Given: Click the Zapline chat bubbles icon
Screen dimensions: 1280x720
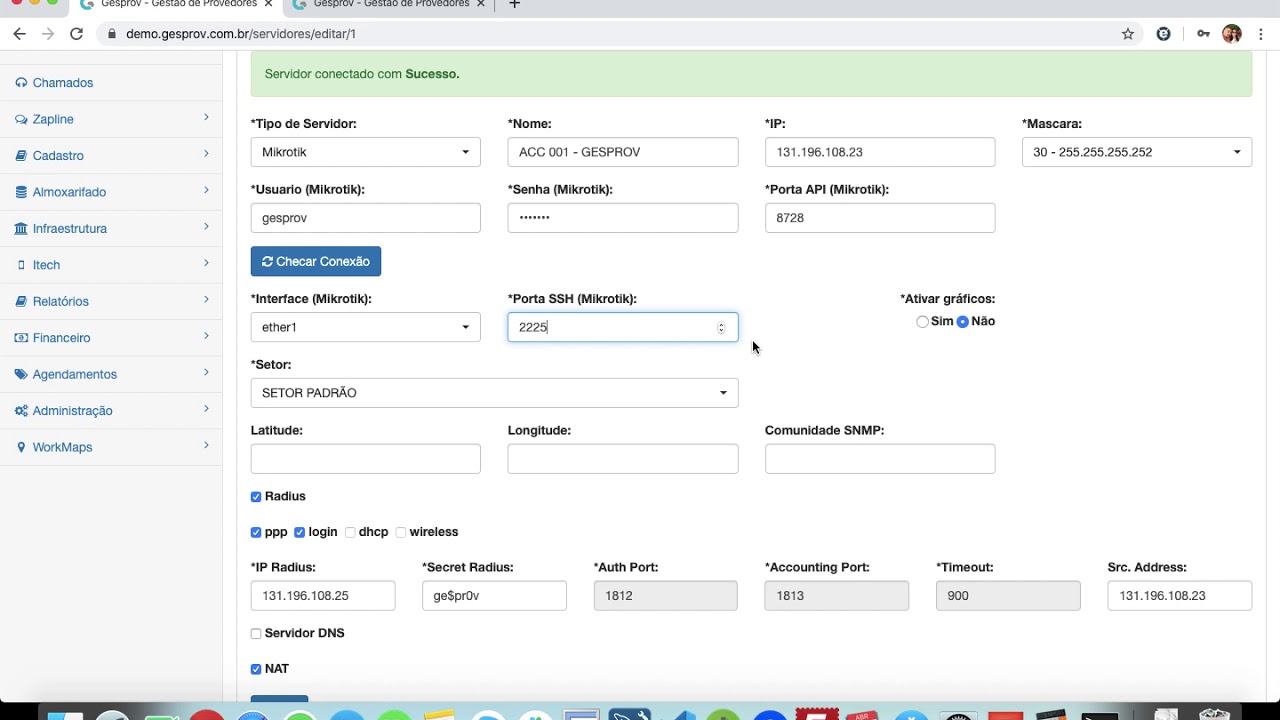Looking at the screenshot, I should point(21,119).
